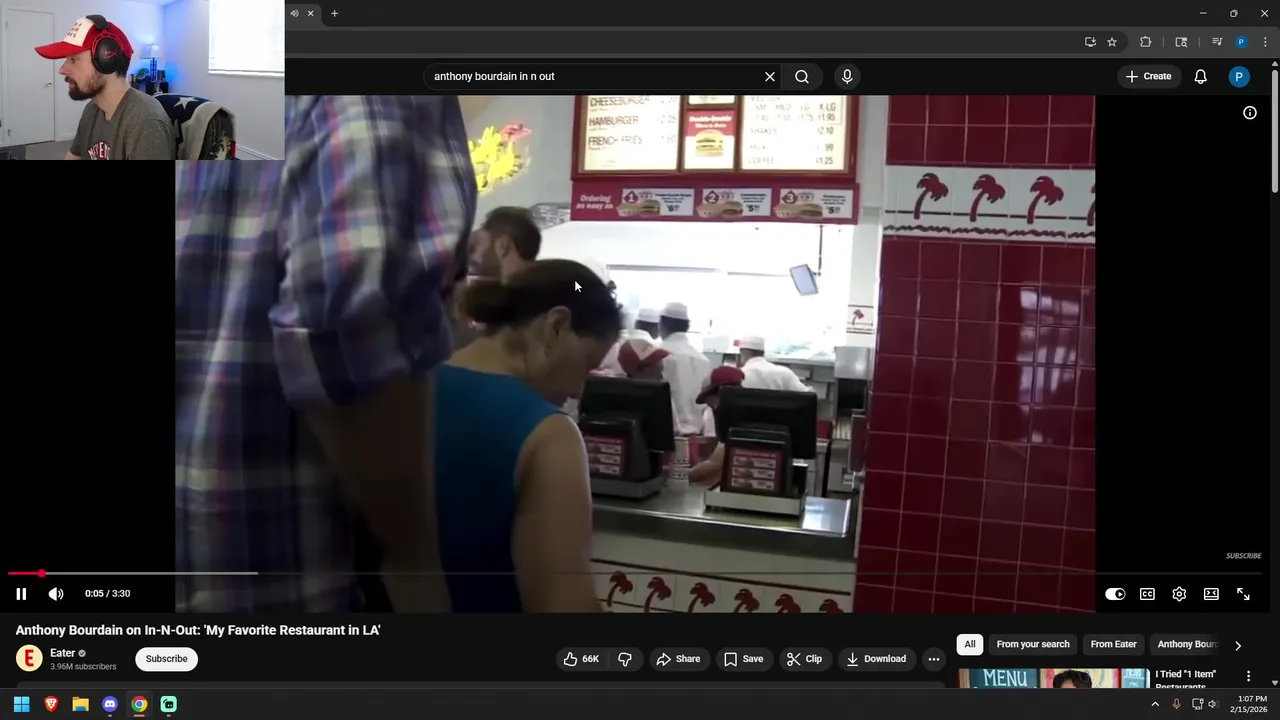Close the current browser tab
The width and height of the screenshot is (1280, 720).
[310, 13]
